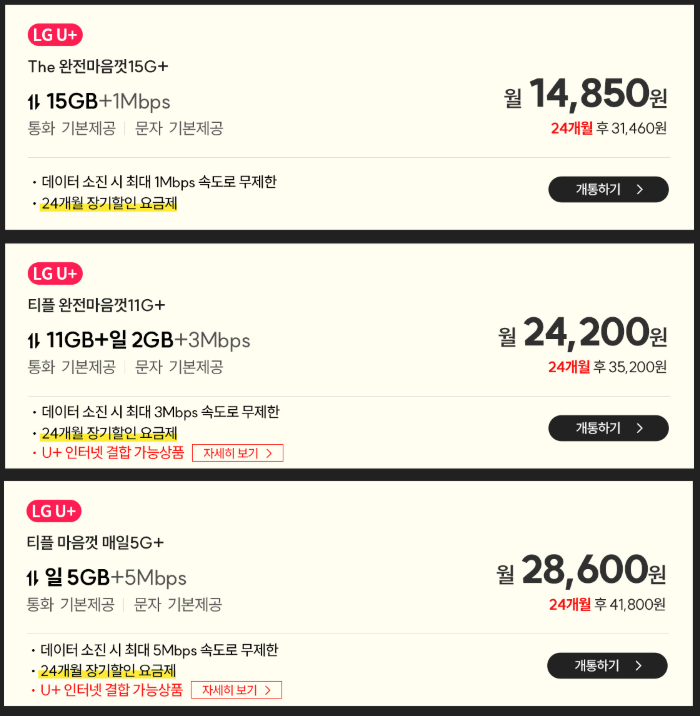
Task: Select 티플 마음껏 매일5G+ plan title
Action: pos(95,542)
